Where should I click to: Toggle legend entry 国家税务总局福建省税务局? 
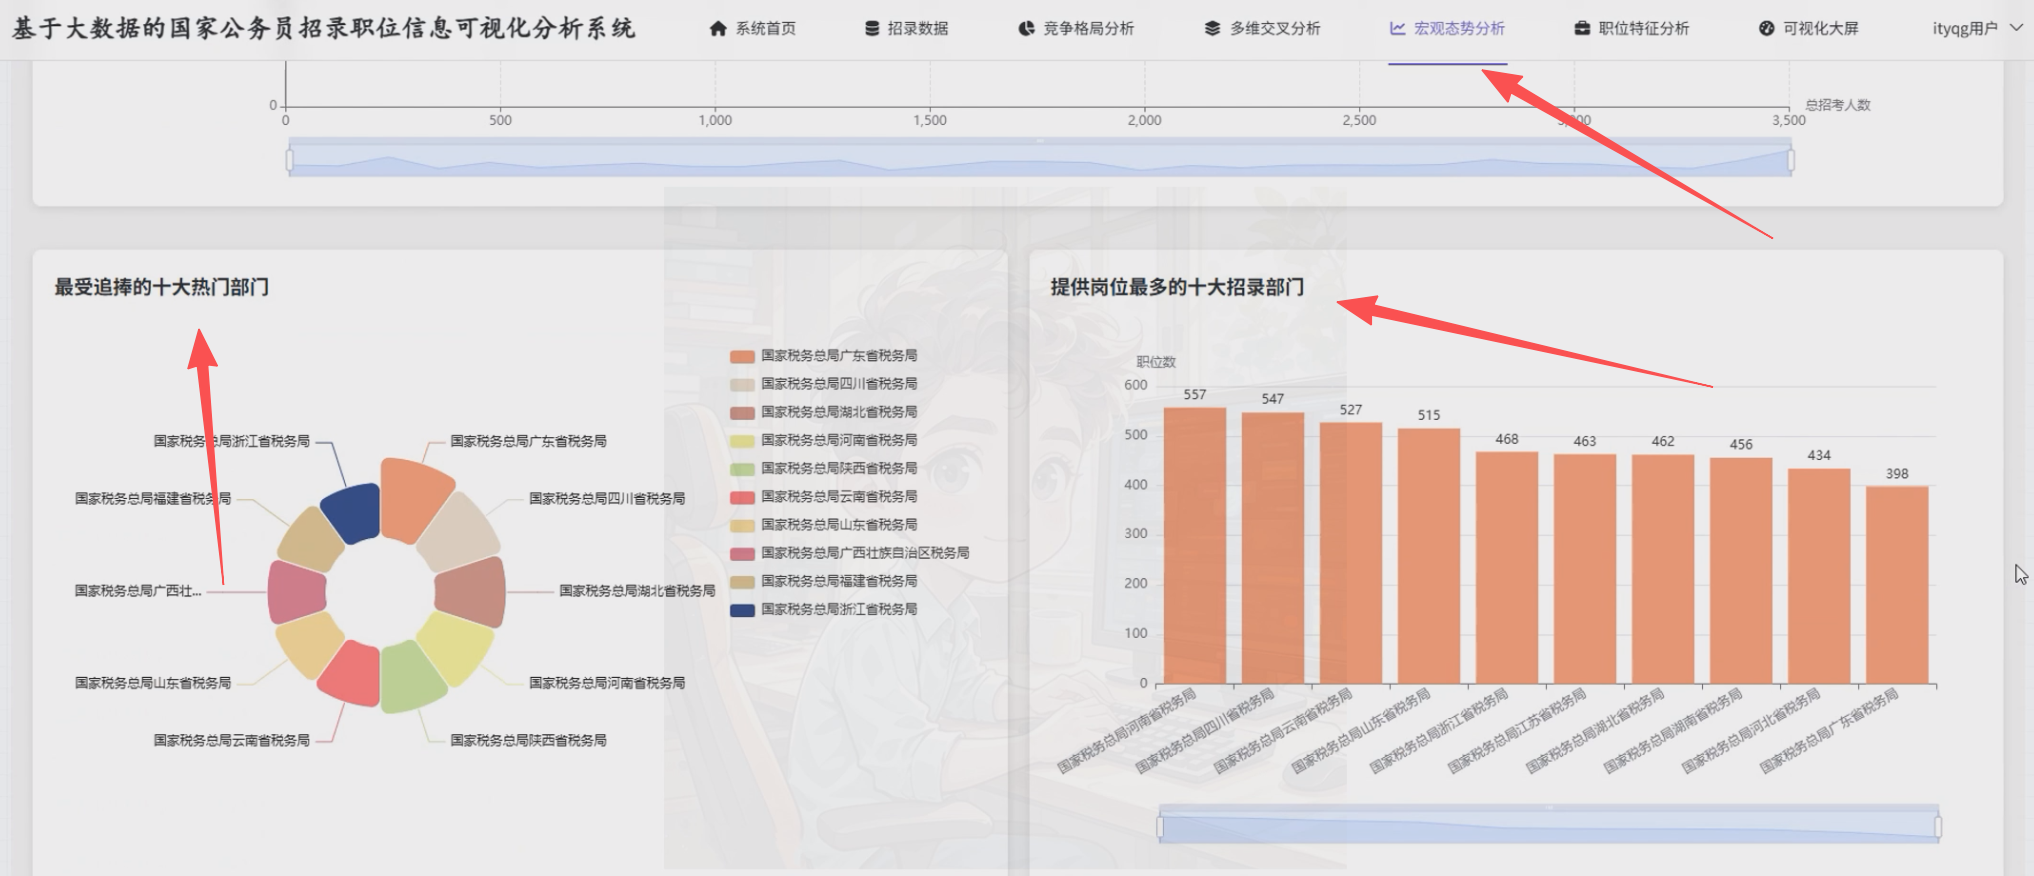point(824,581)
